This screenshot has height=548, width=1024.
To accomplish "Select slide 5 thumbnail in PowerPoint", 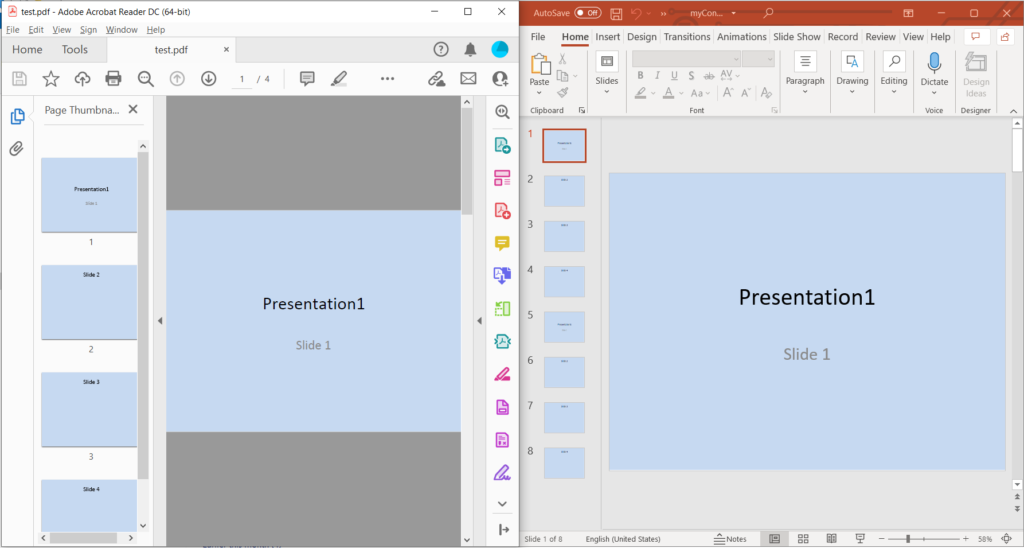I will (x=564, y=327).
